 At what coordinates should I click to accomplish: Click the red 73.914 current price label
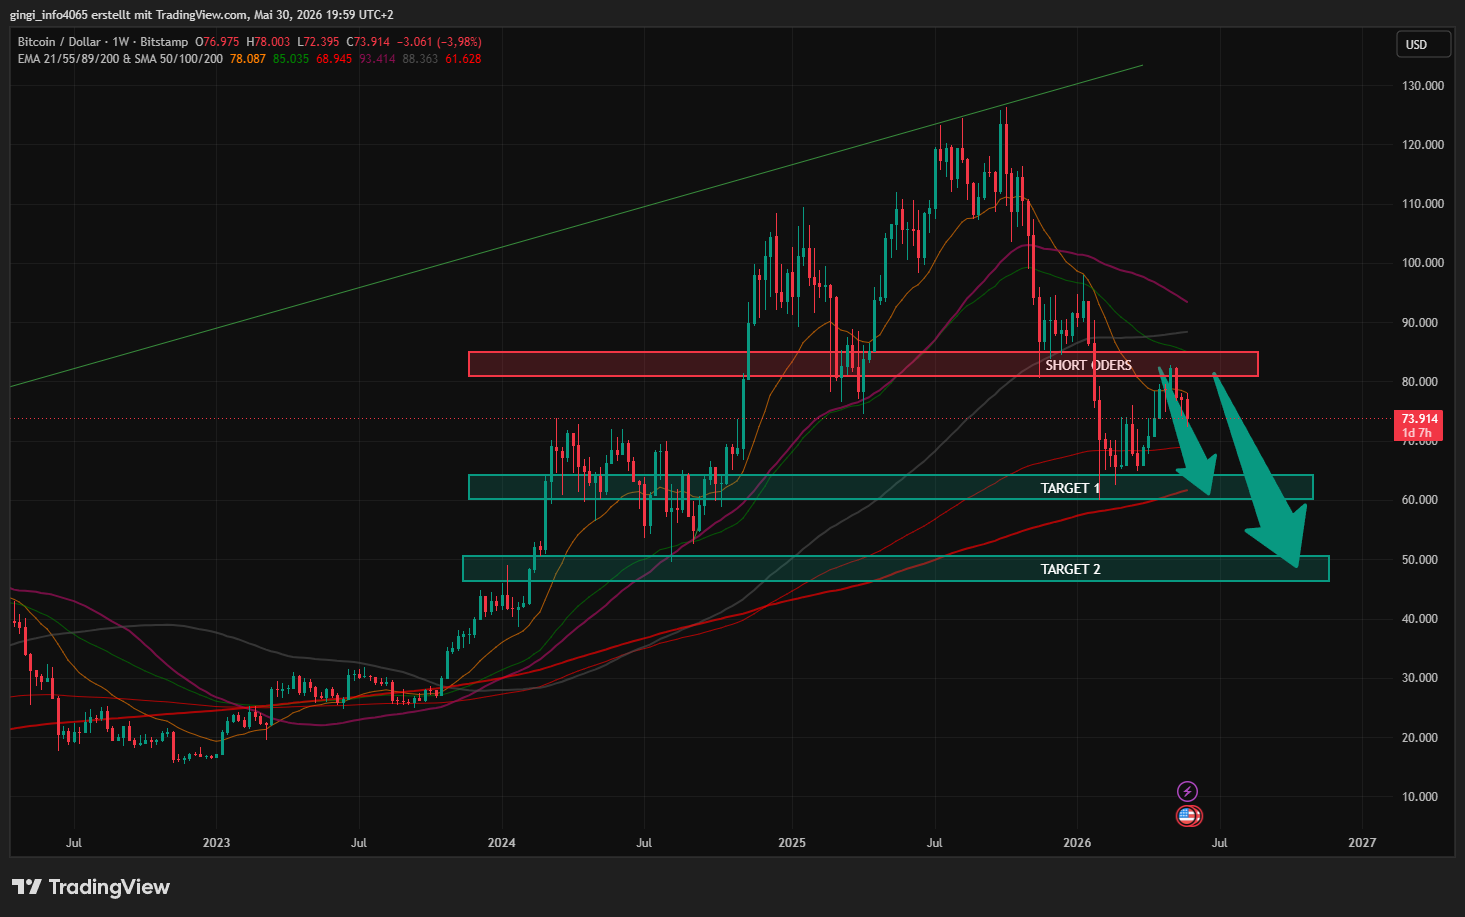tap(1419, 426)
